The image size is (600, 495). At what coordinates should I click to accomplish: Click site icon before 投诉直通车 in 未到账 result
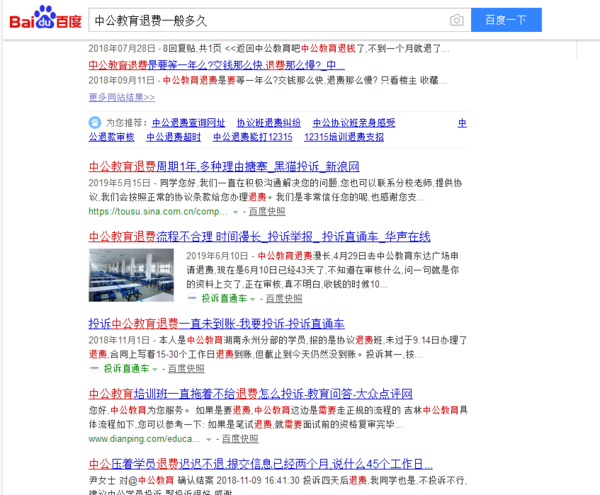tap(94, 369)
